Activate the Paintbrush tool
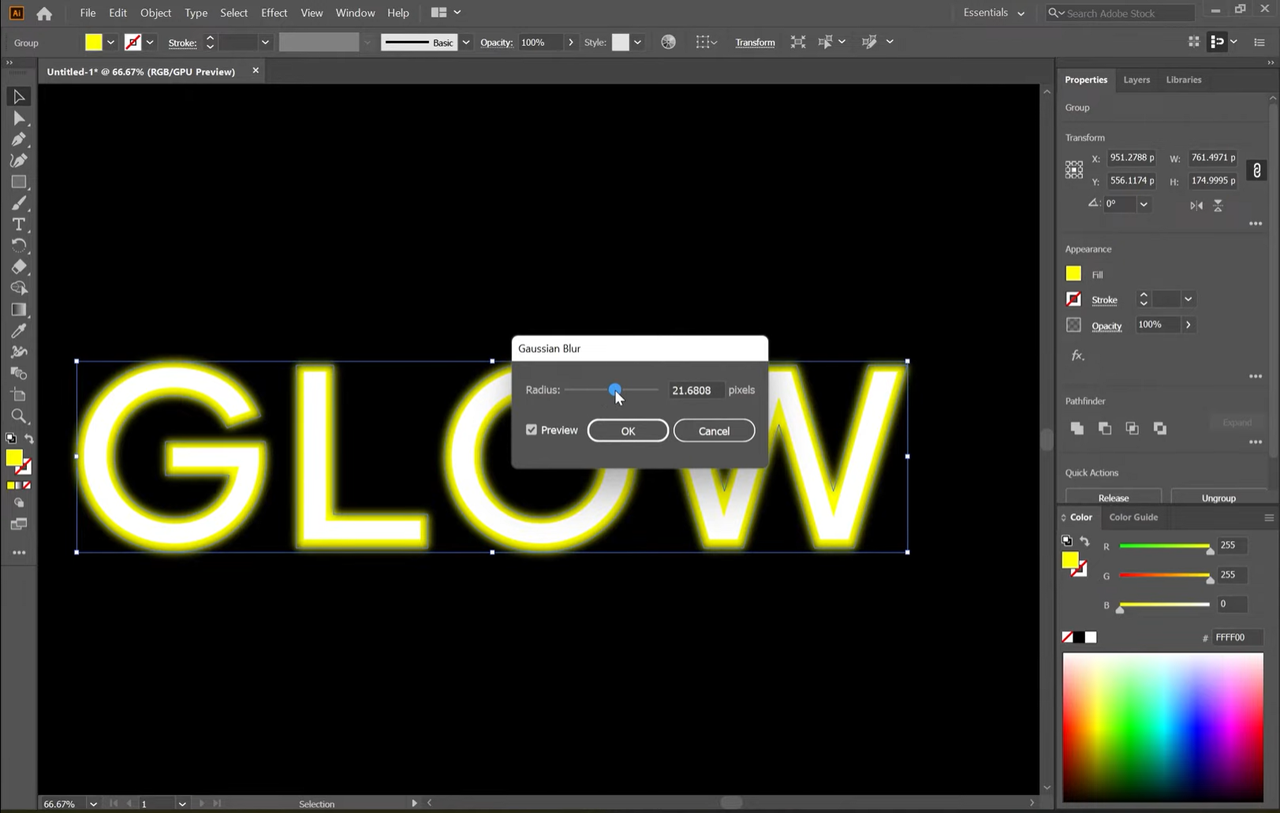The height and width of the screenshot is (813, 1280). point(18,203)
